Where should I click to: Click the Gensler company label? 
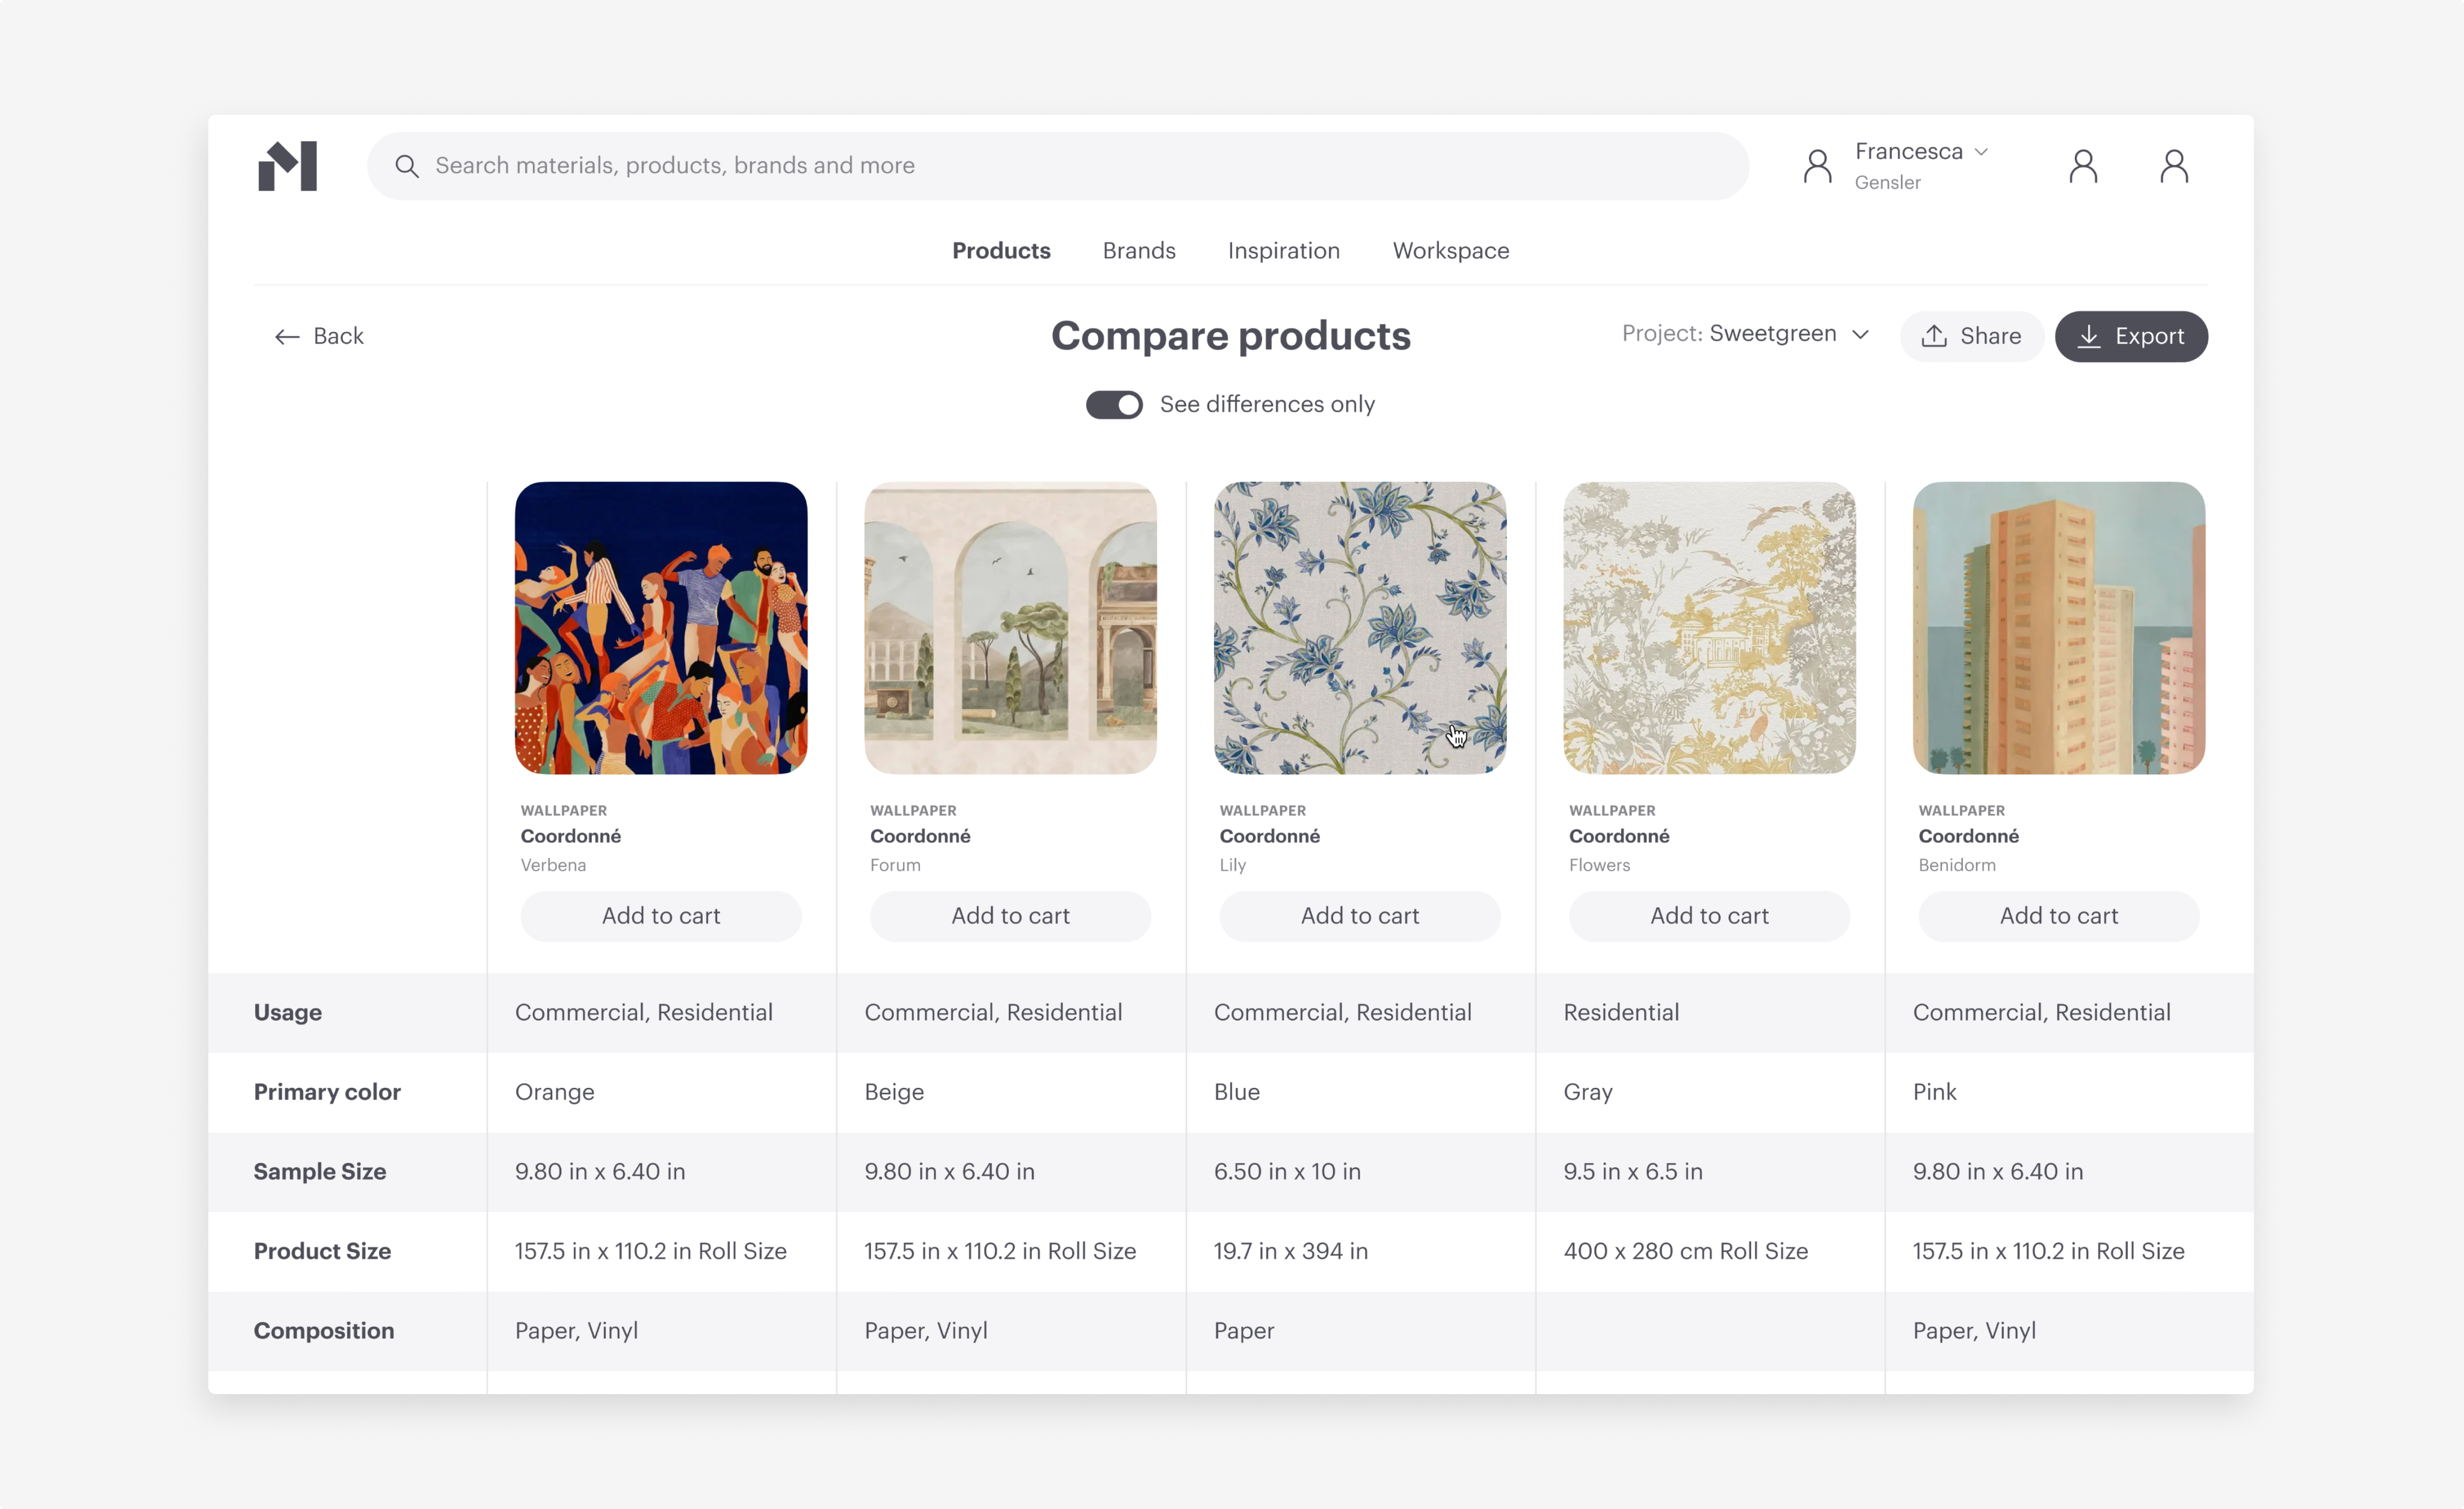click(1887, 182)
